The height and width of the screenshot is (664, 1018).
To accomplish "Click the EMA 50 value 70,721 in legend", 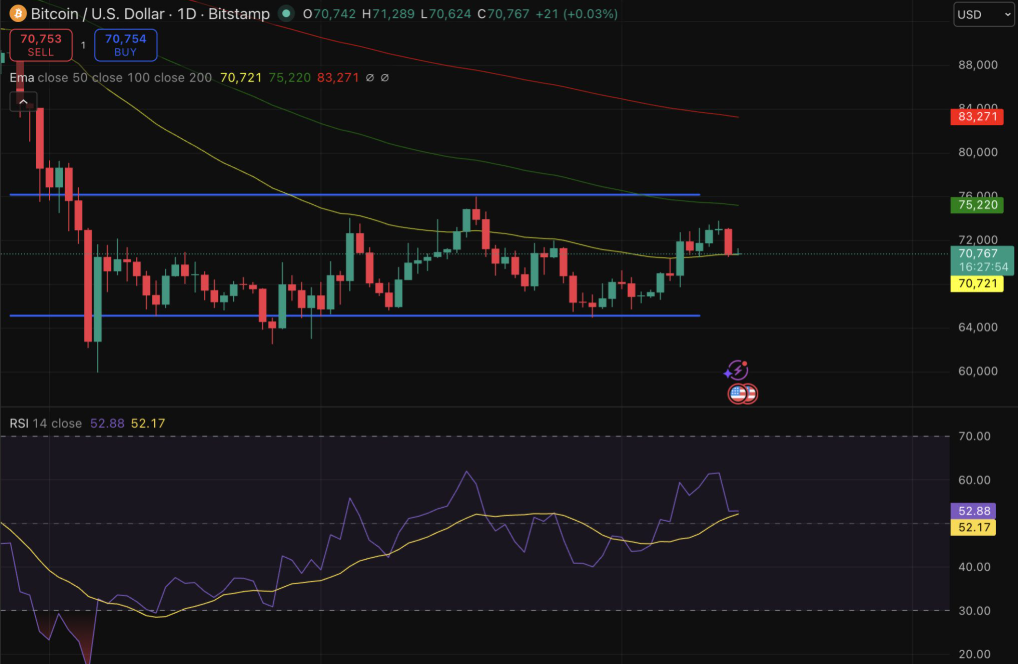I will [241, 77].
